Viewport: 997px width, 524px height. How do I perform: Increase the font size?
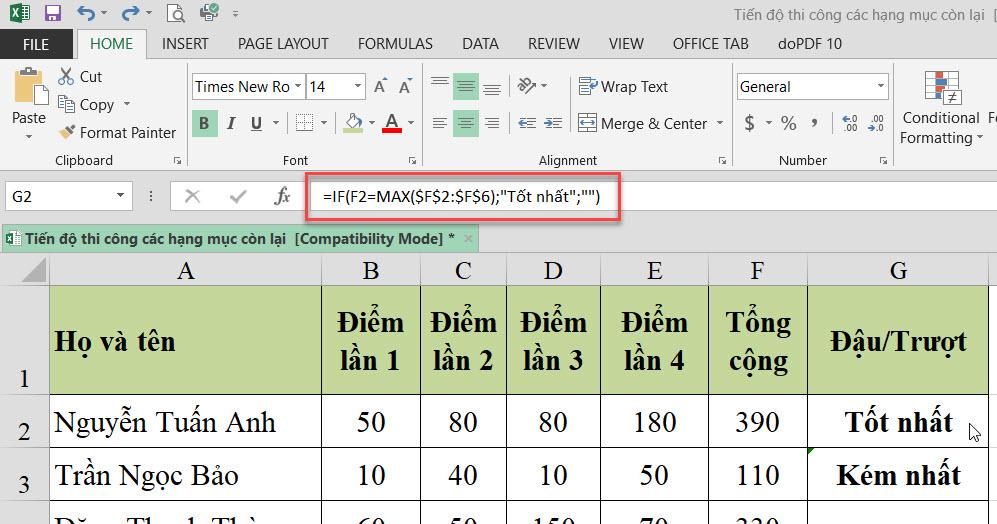(x=380, y=86)
